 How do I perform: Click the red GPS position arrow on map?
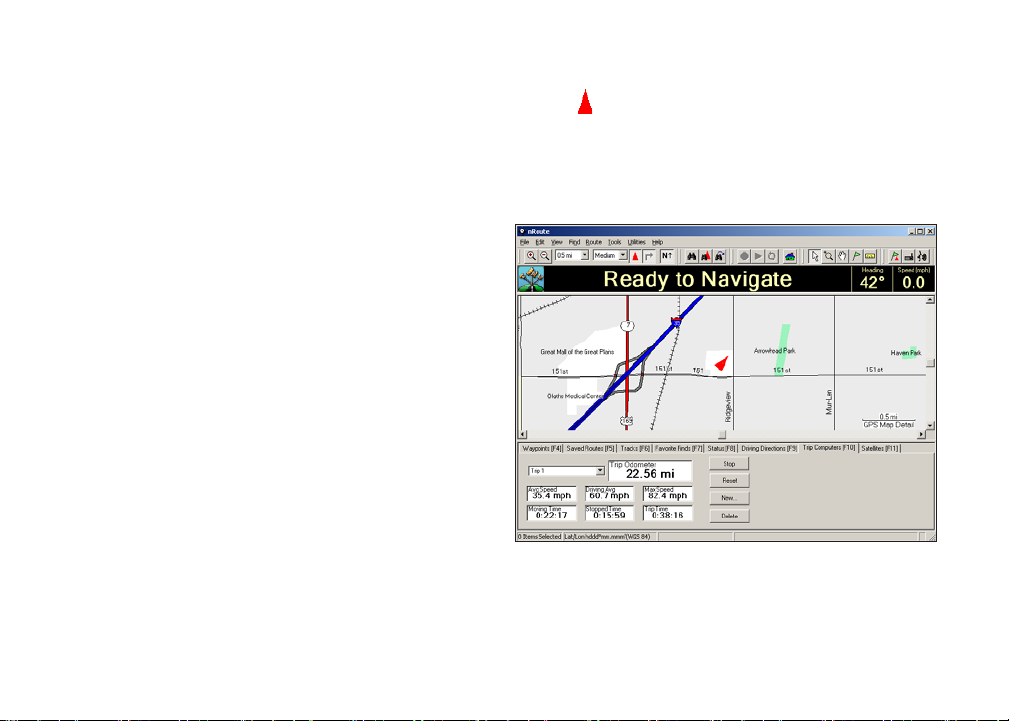click(x=721, y=364)
